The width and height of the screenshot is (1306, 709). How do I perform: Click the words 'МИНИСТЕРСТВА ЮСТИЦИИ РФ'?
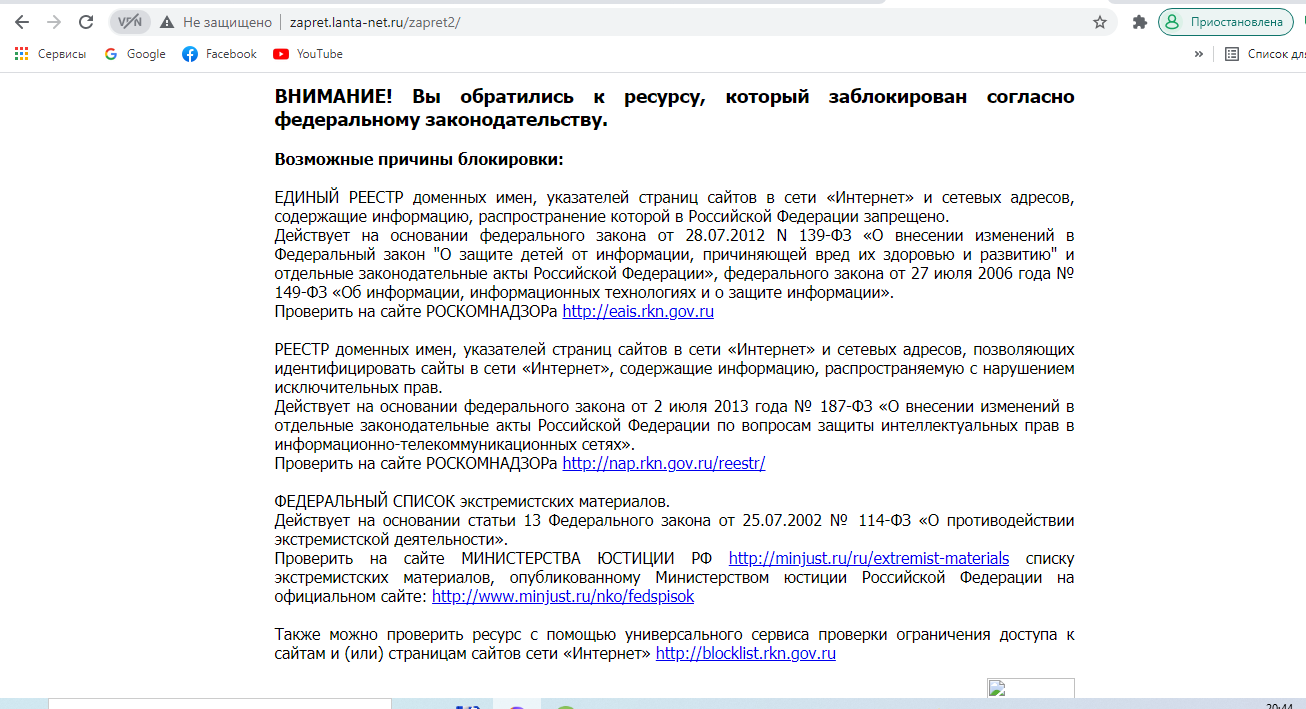[x=587, y=558]
